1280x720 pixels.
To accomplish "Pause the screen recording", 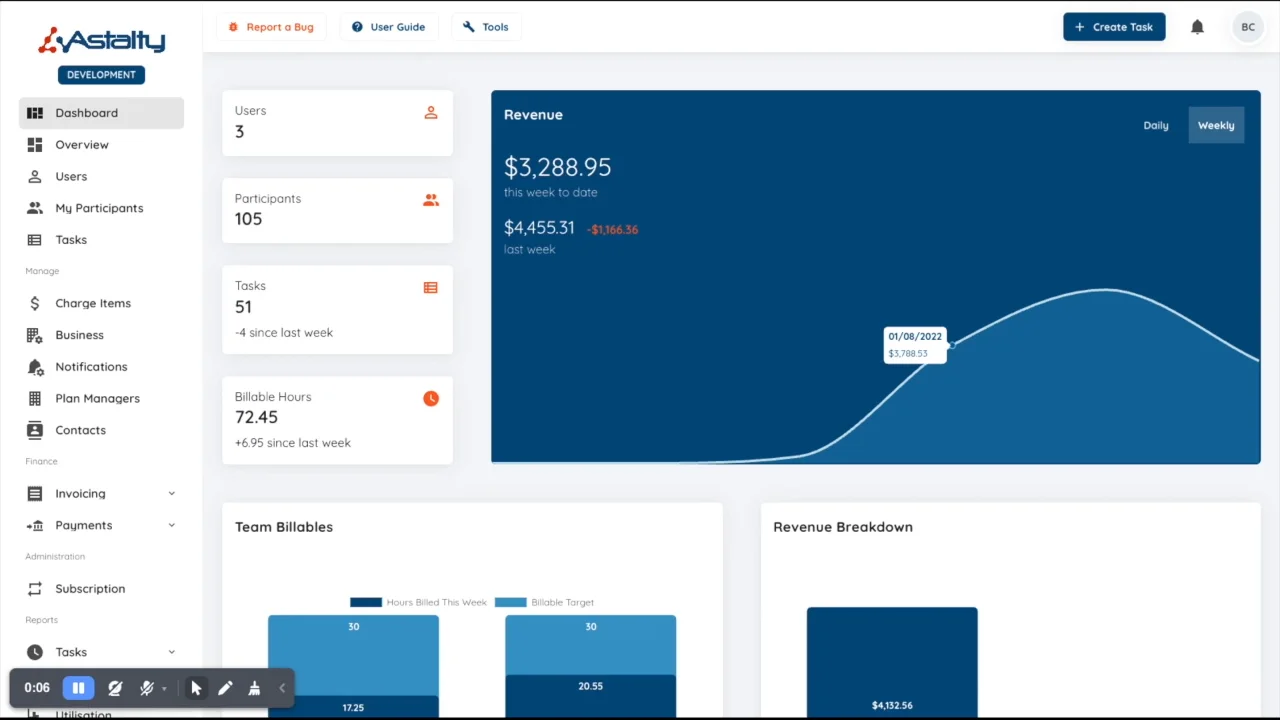I will pos(78,688).
